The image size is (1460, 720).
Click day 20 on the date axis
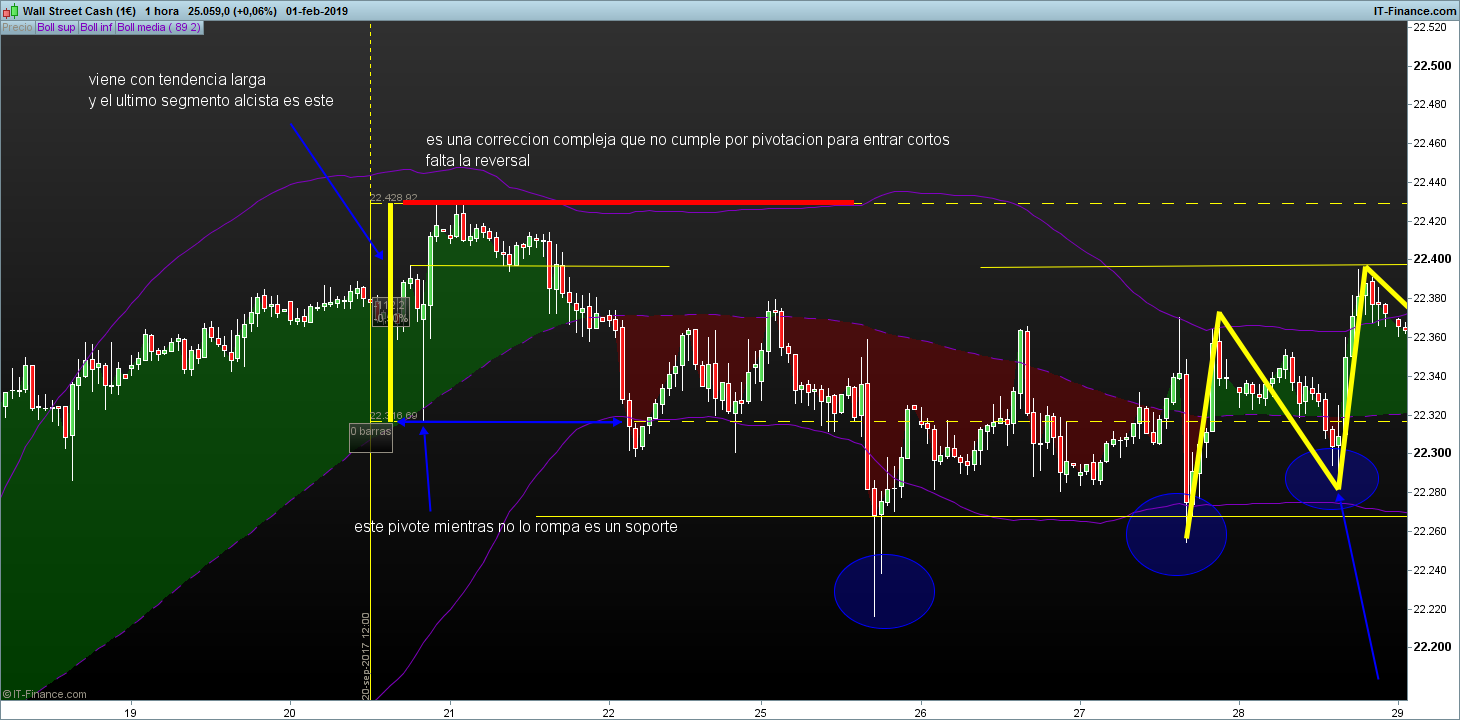click(x=290, y=712)
